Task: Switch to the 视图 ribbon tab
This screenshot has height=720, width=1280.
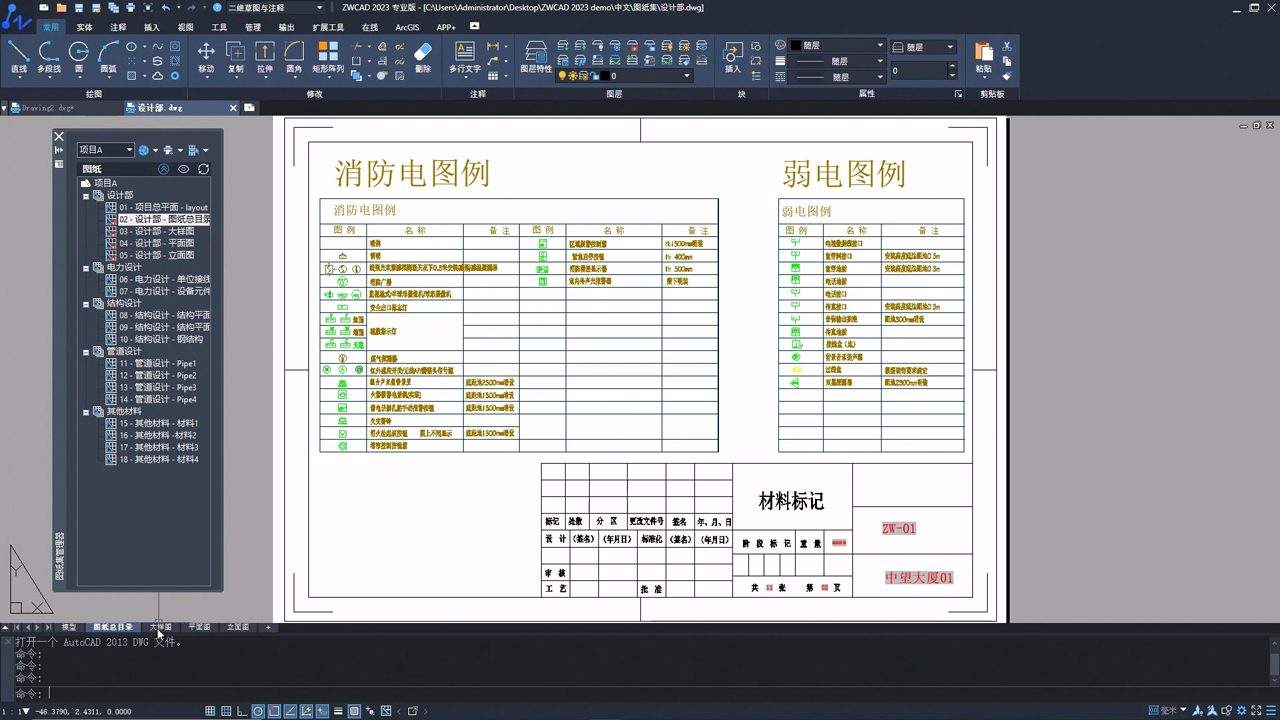Action: tap(185, 28)
